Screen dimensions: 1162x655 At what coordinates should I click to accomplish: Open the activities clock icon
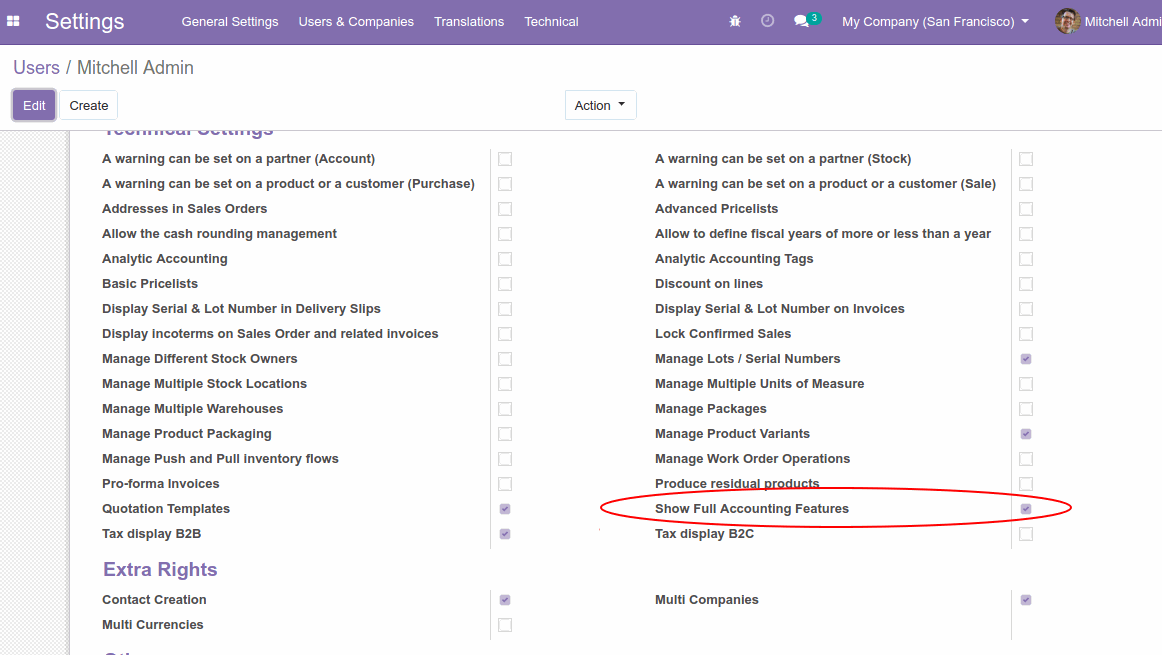click(x=767, y=21)
